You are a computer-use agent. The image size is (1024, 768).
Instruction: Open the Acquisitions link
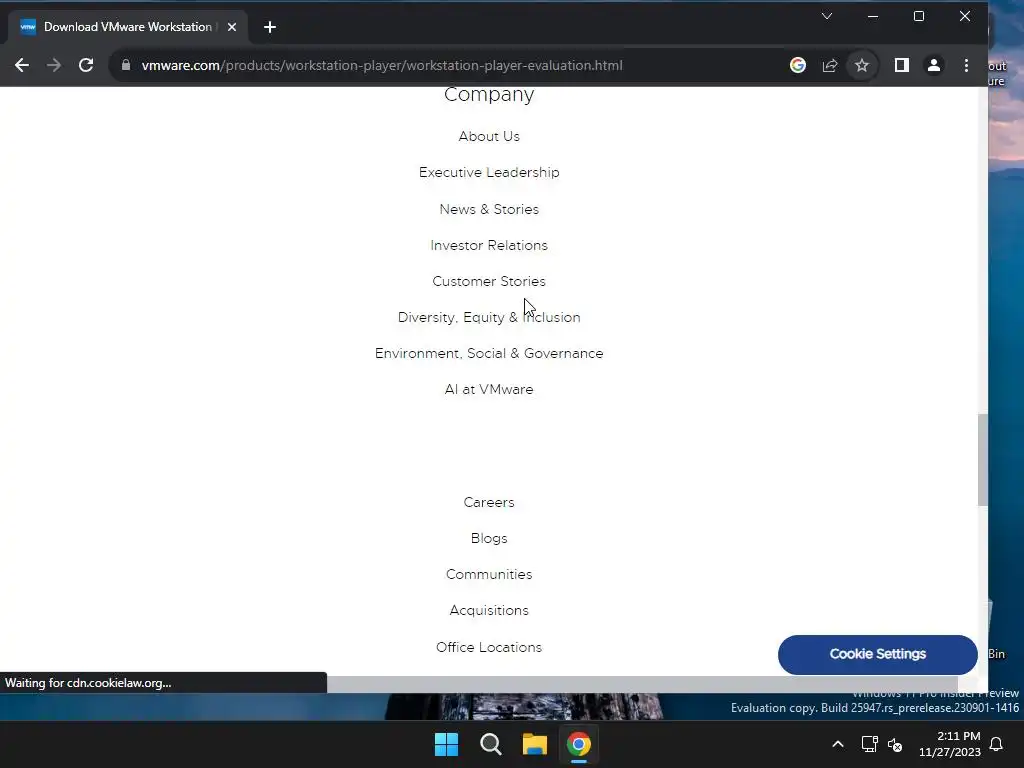489,610
